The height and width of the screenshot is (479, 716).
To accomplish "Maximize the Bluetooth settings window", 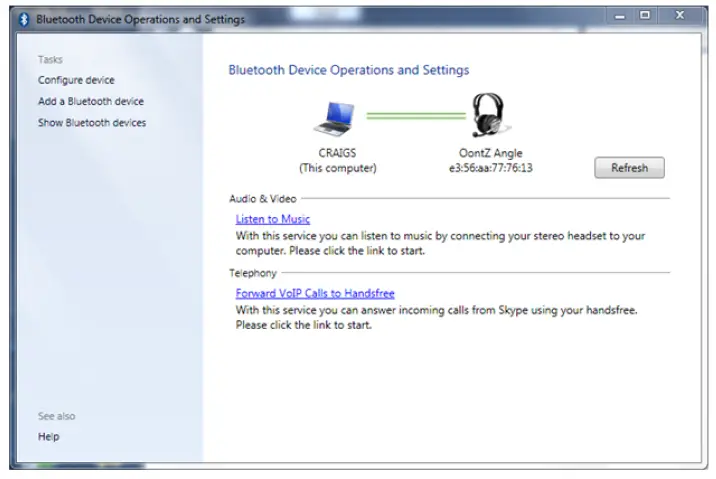I will [645, 16].
